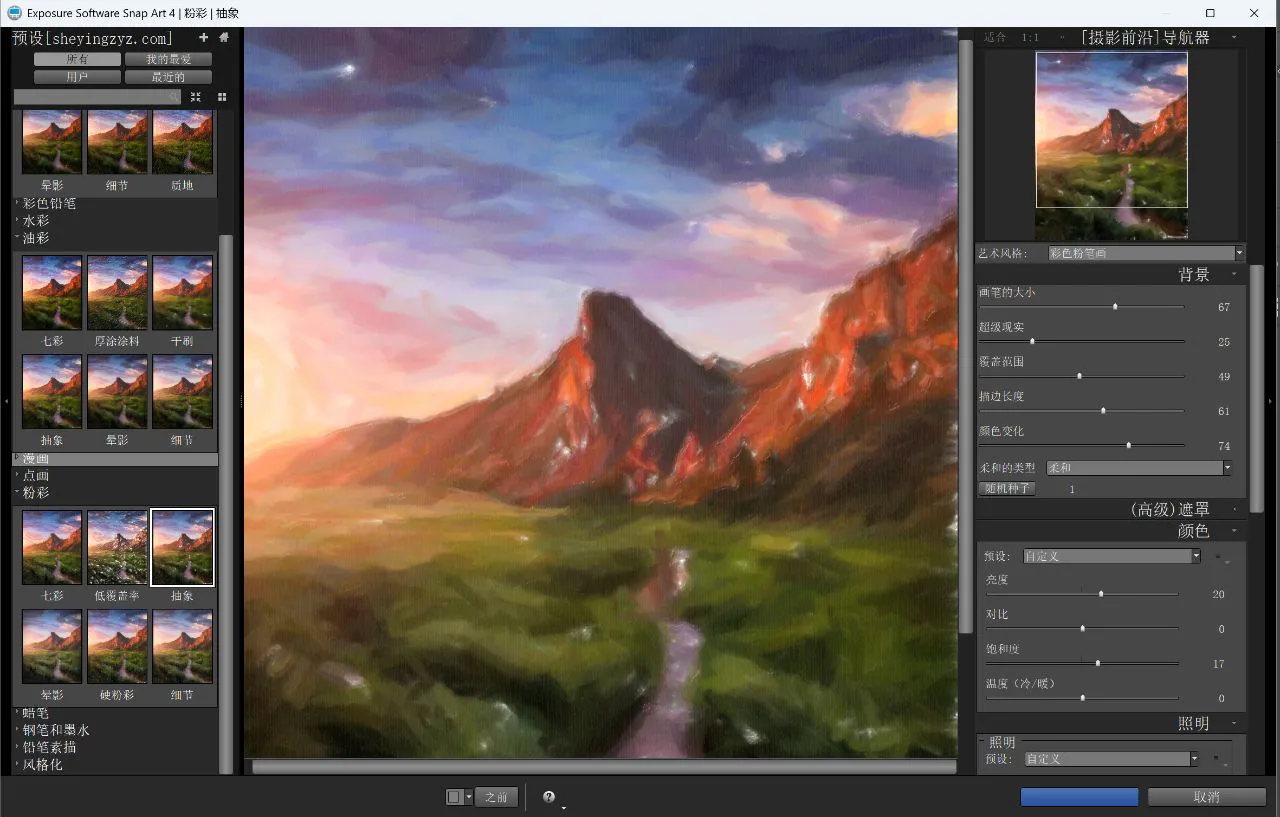The width and height of the screenshot is (1280, 817).
Task: Expand the (高级)遮罩 panel section
Action: [1234, 509]
